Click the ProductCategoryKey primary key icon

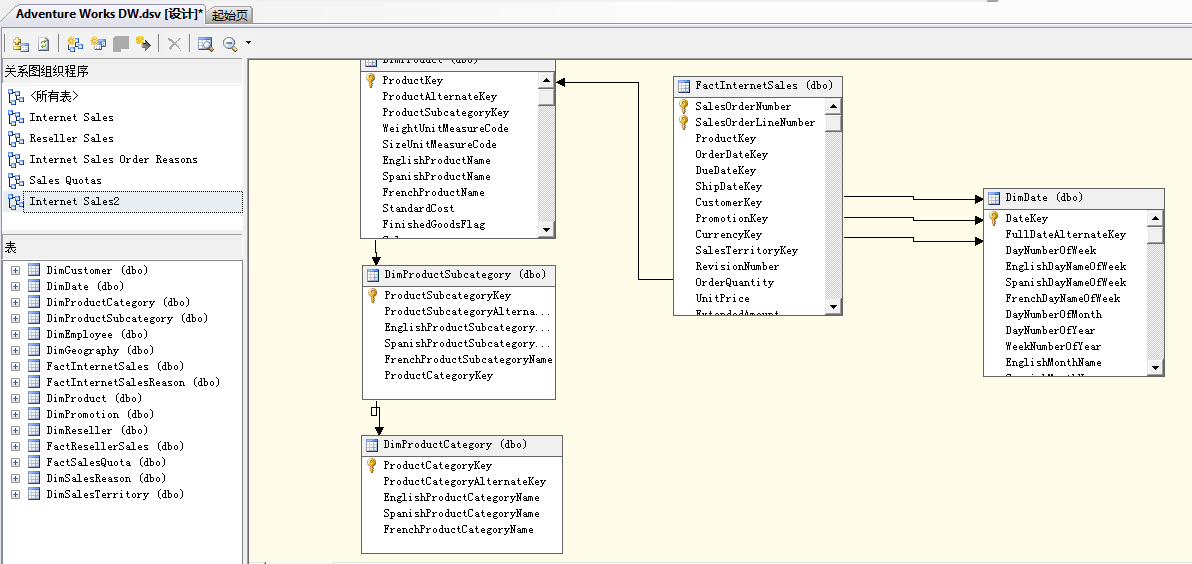pos(372,465)
